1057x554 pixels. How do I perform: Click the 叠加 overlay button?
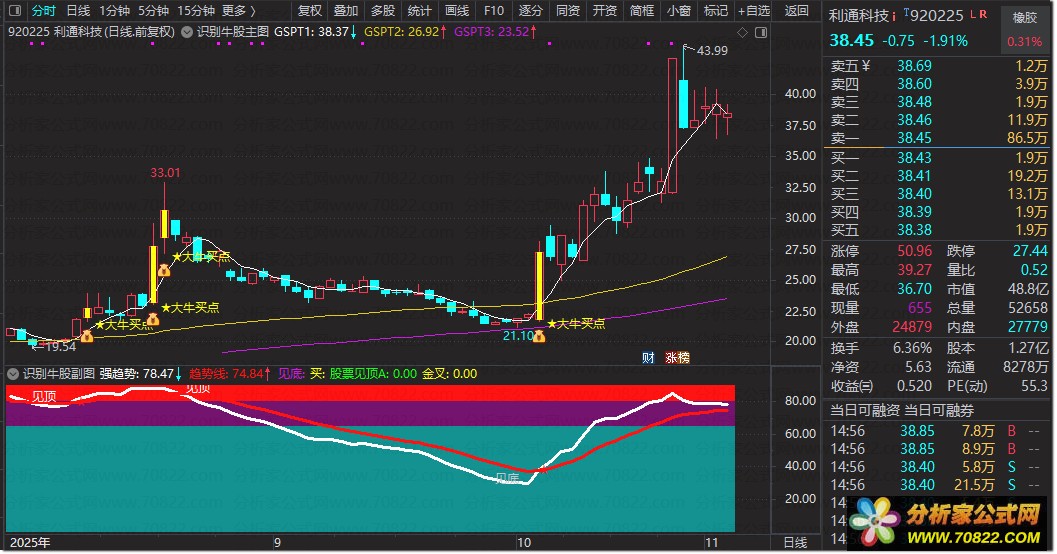tap(346, 11)
